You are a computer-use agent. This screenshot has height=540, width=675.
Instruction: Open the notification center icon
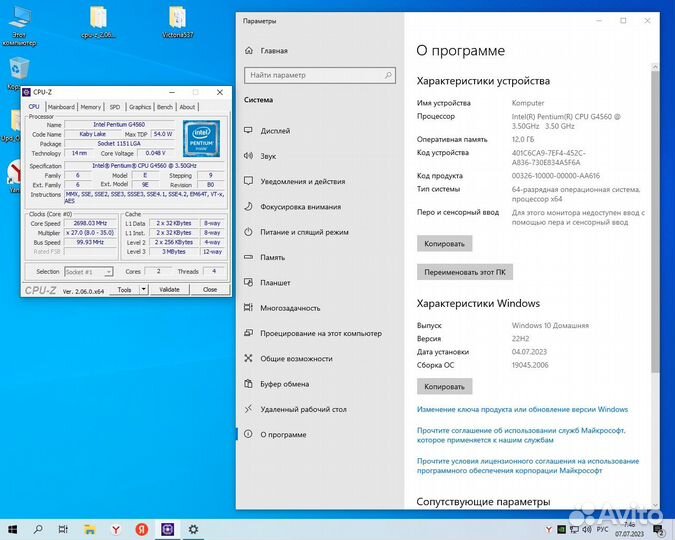tap(659, 530)
